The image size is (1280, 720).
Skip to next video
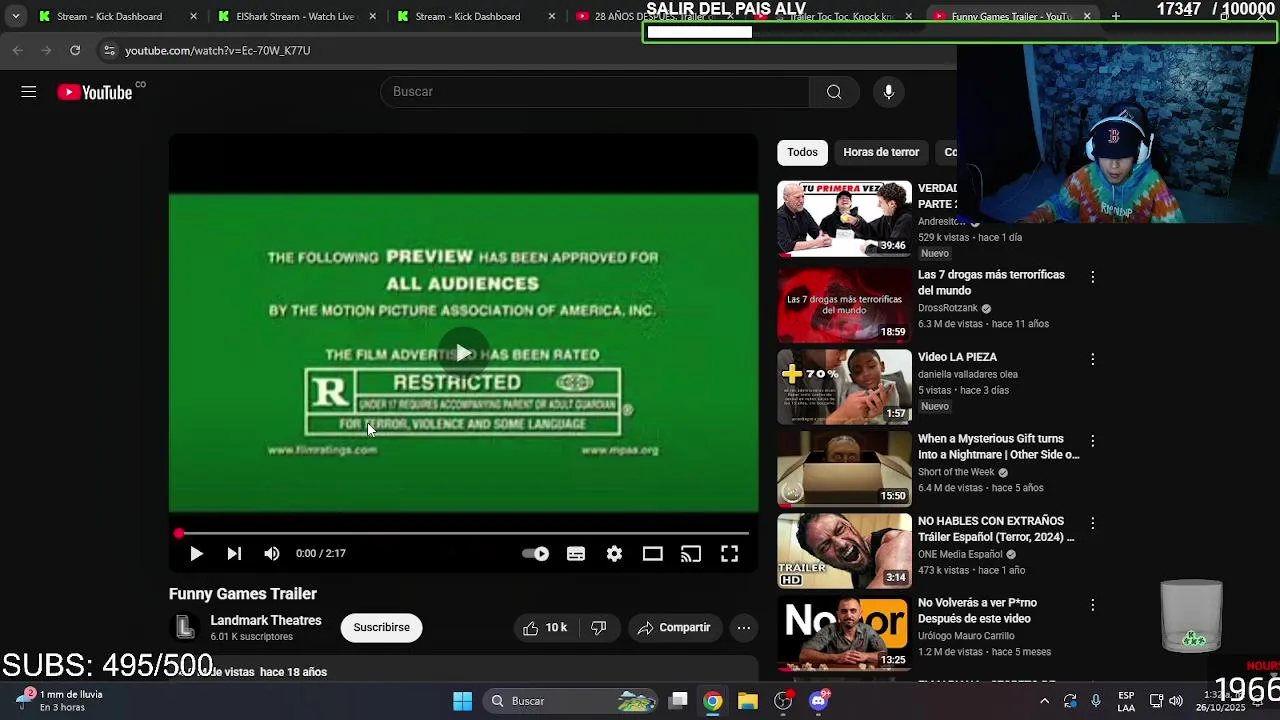click(234, 553)
